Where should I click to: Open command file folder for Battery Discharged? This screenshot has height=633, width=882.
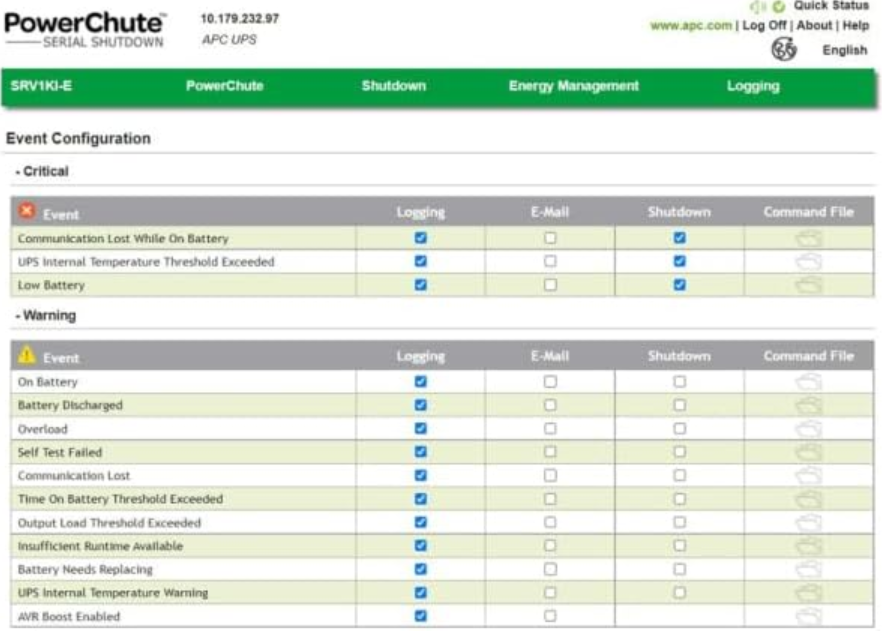tap(808, 405)
